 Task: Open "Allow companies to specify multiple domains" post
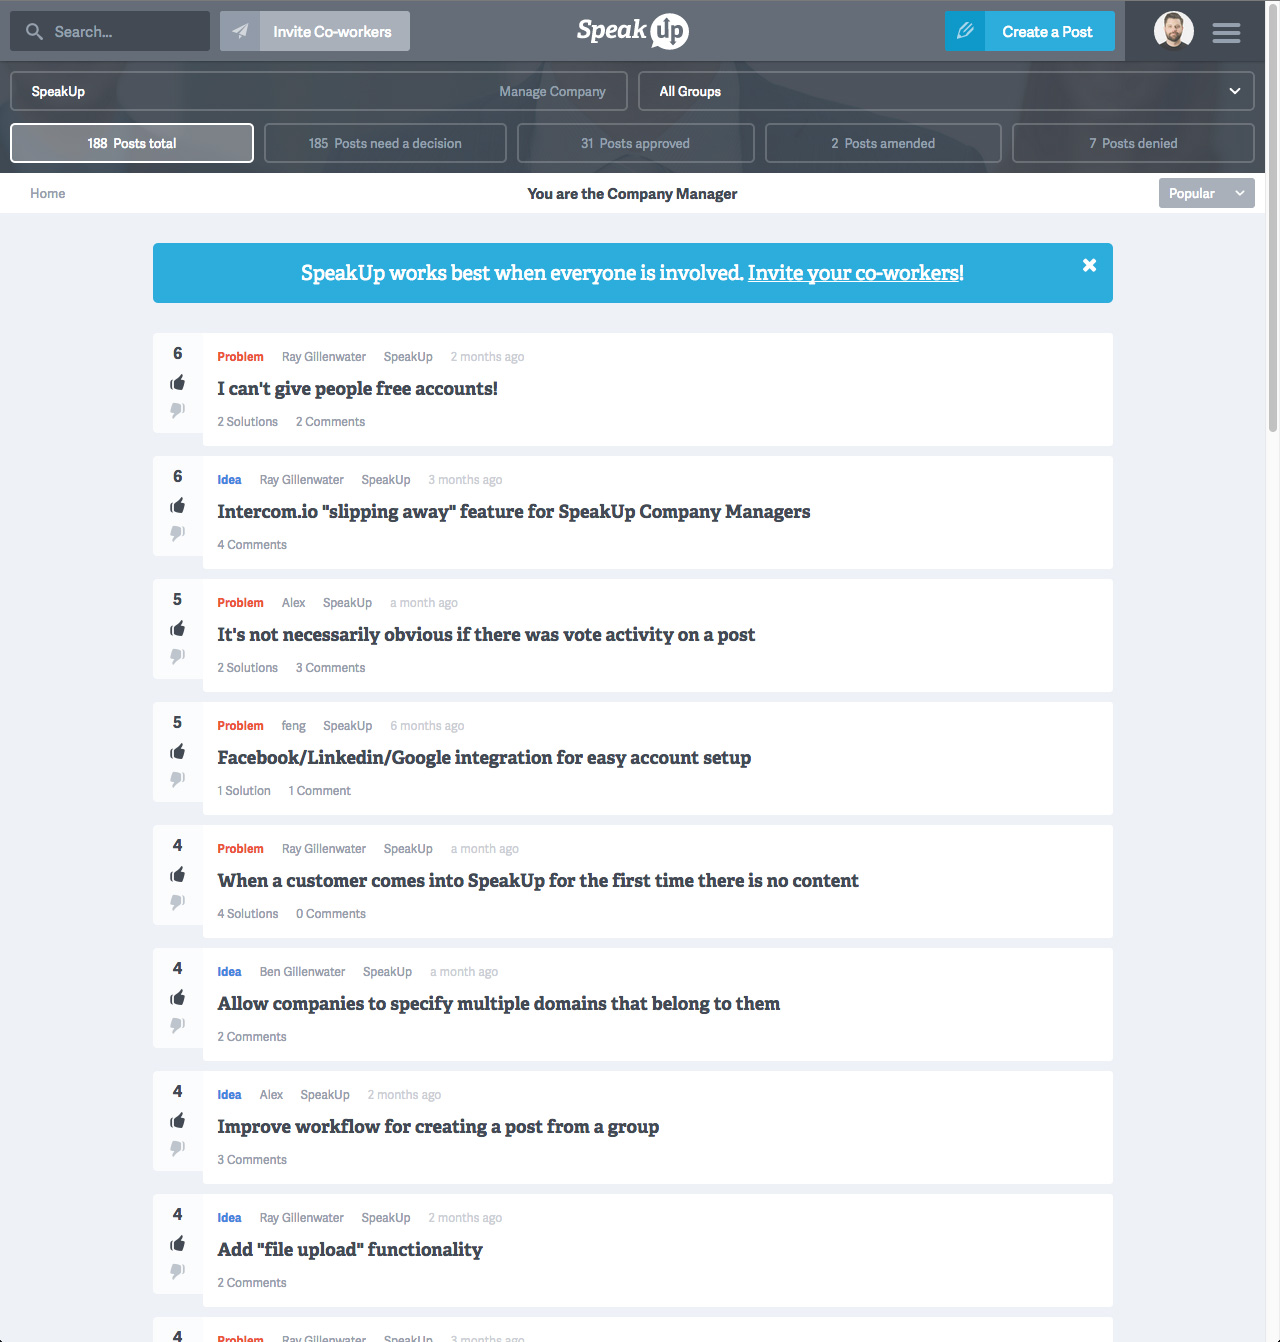(x=498, y=1003)
